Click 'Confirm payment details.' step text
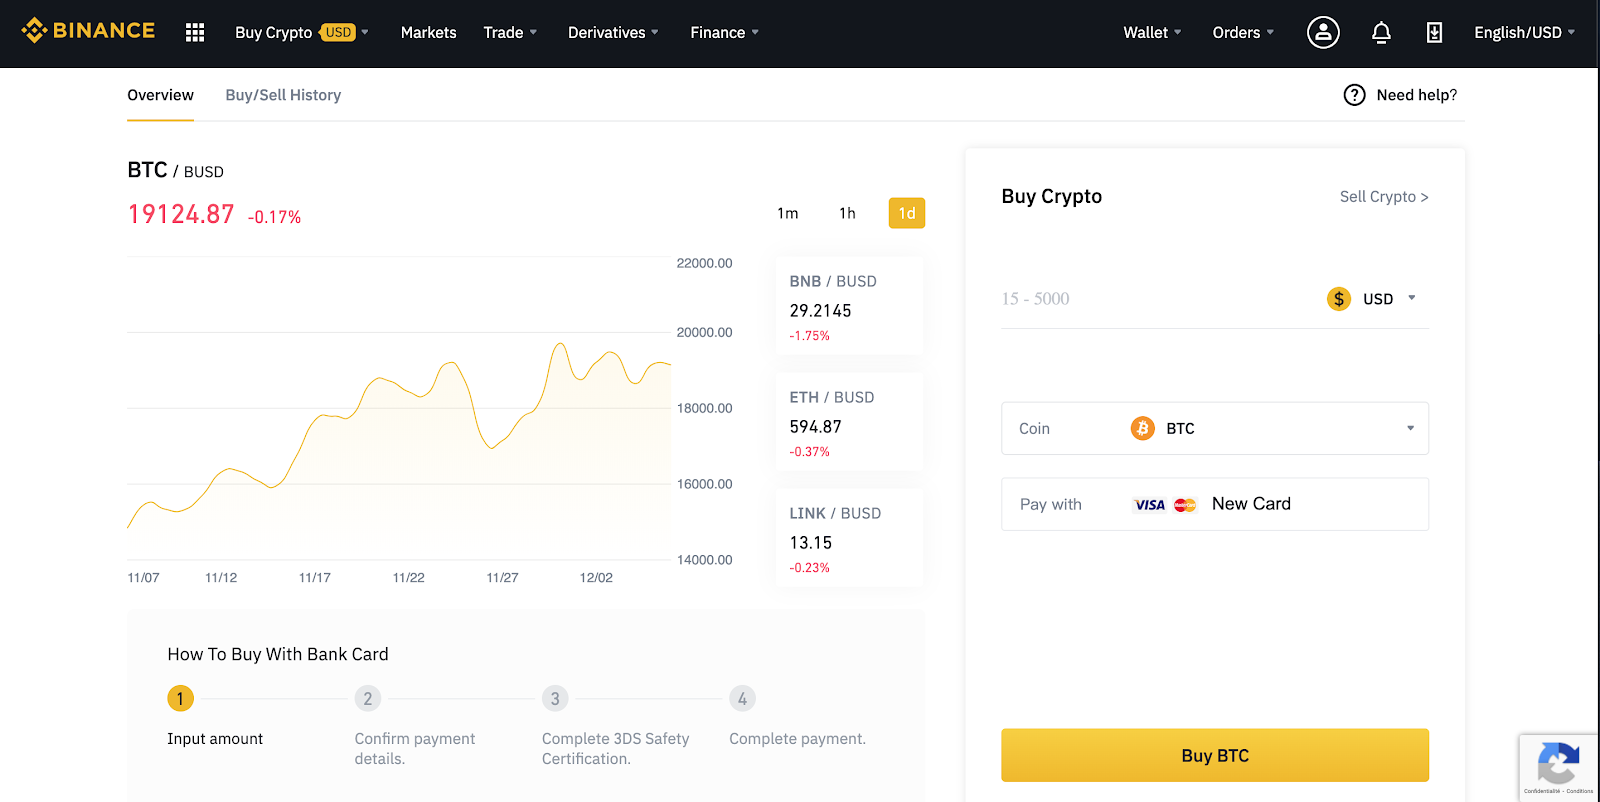This screenshot has width=1600, height=802. [415, 748]
